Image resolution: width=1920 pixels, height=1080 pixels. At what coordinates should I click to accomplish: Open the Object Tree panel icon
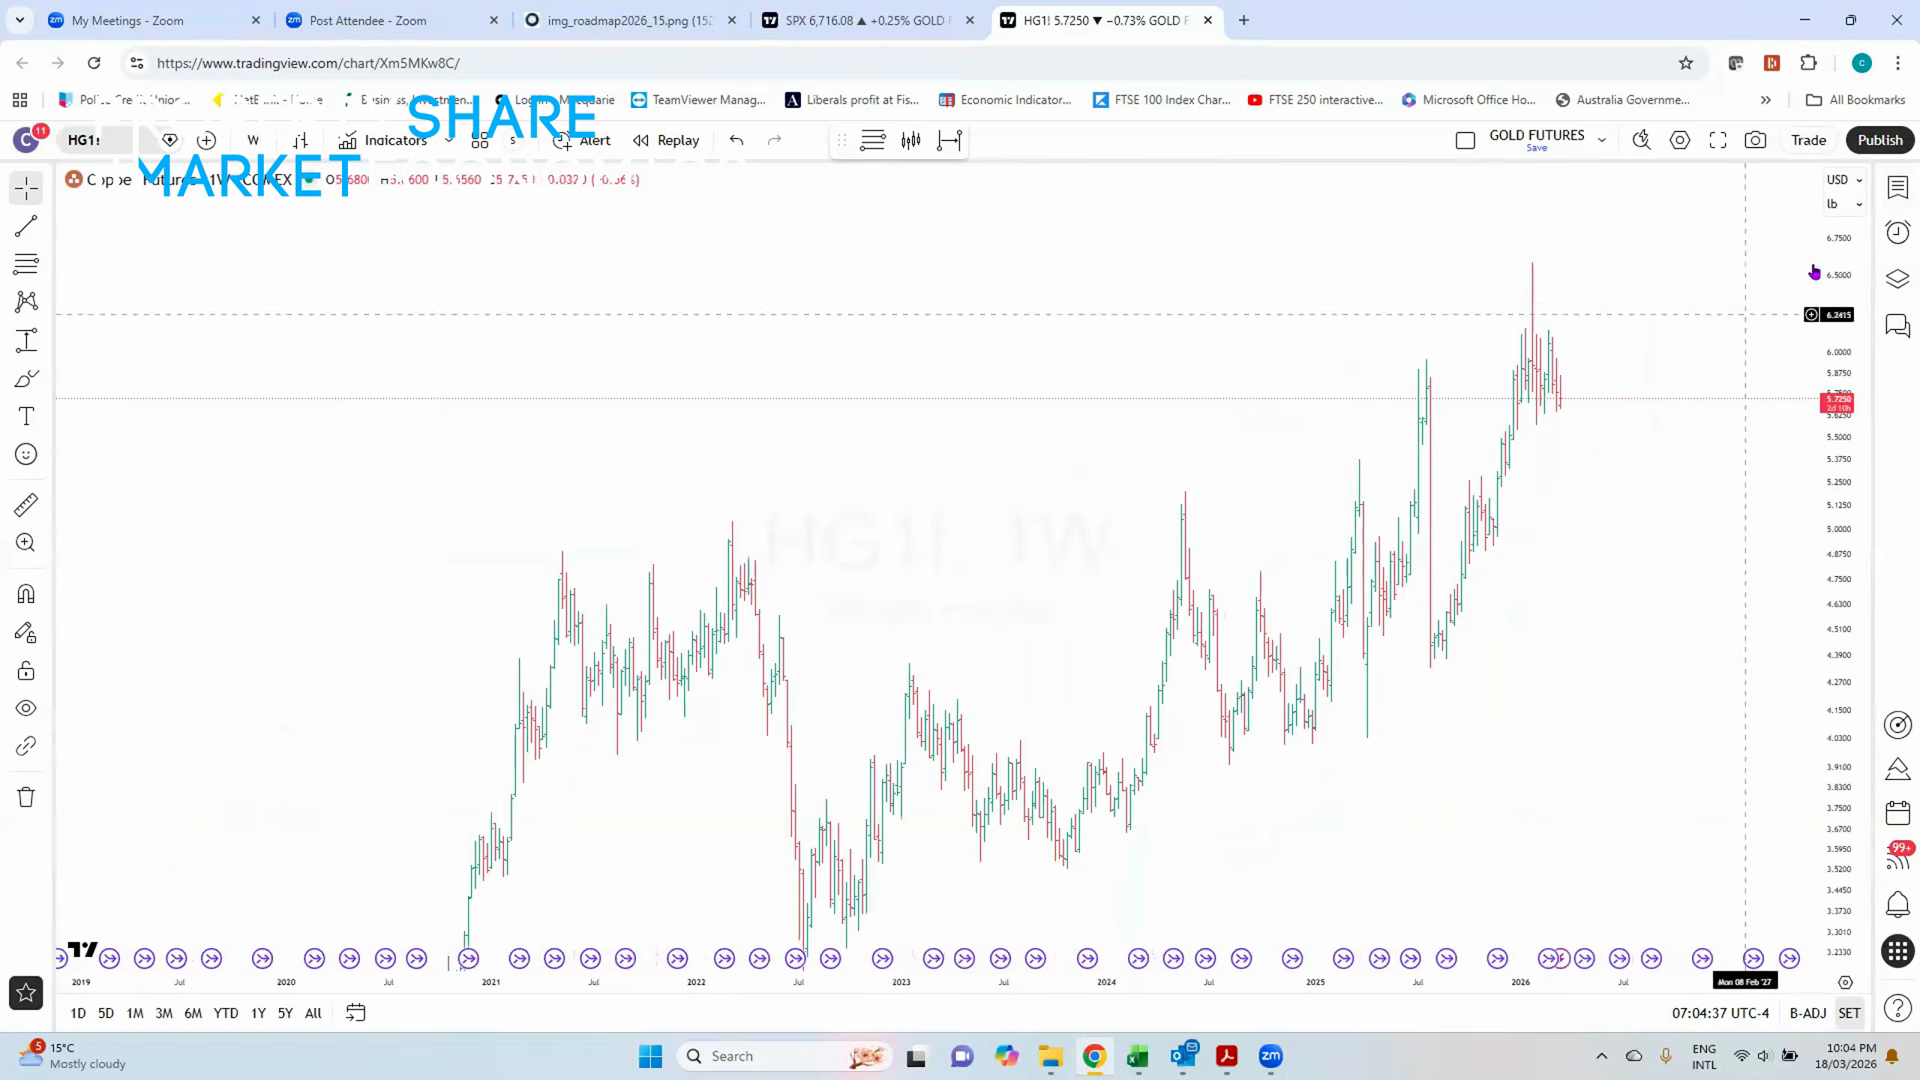tap(1897, 279)
